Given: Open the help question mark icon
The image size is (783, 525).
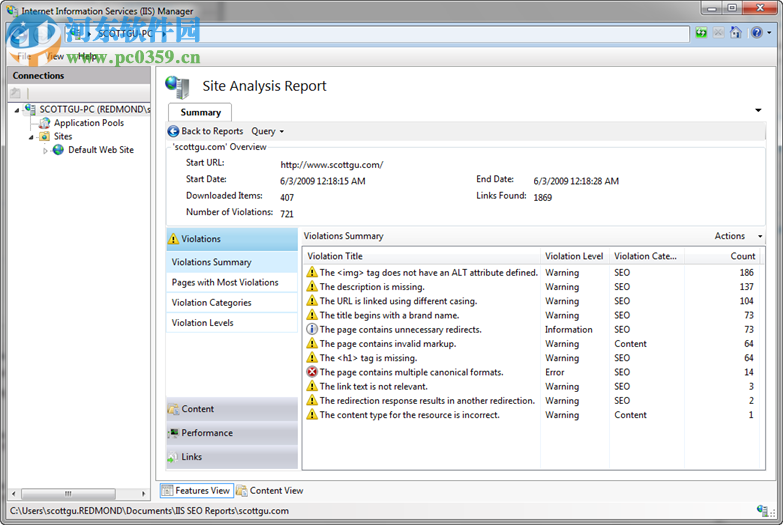Looking at the screenshot, I should click(x=757, y=33).
